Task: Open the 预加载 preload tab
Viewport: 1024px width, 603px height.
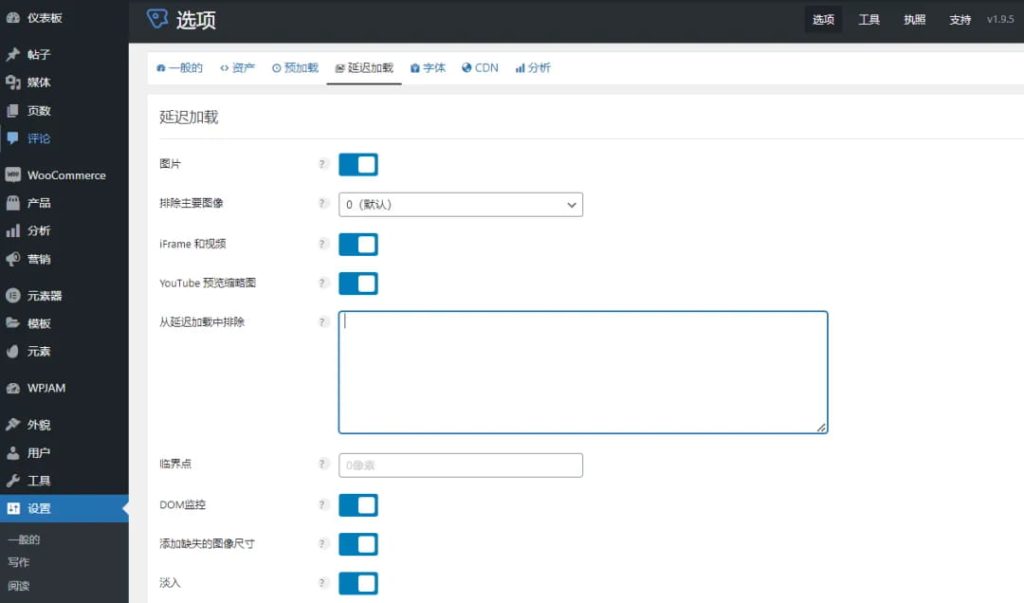Action: click(x=295, y=68)
